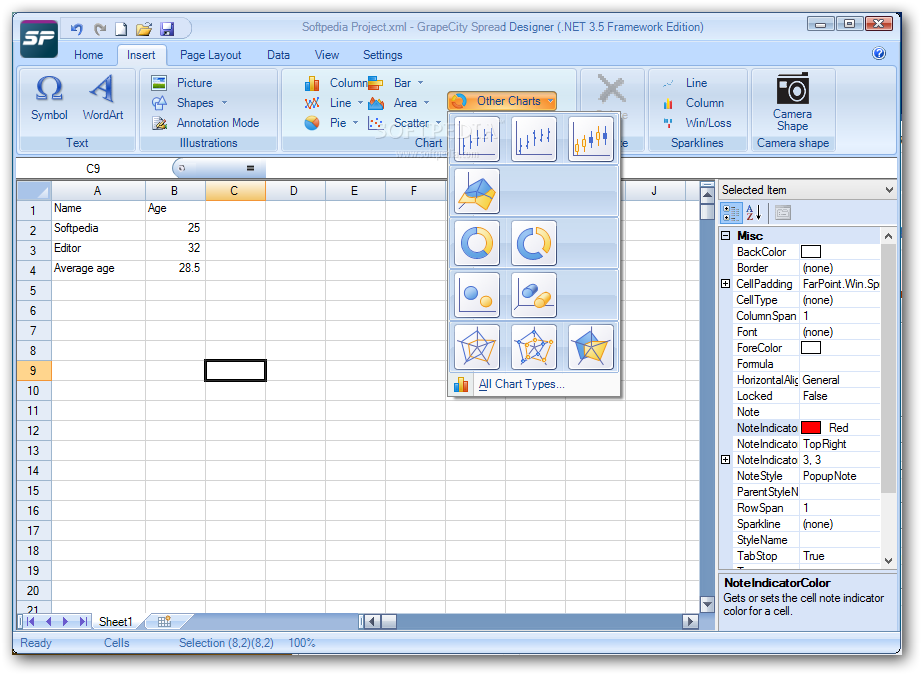This screenshot has height=675, width=922.
Task: Create a new blank document
Action: click(121, 28)
